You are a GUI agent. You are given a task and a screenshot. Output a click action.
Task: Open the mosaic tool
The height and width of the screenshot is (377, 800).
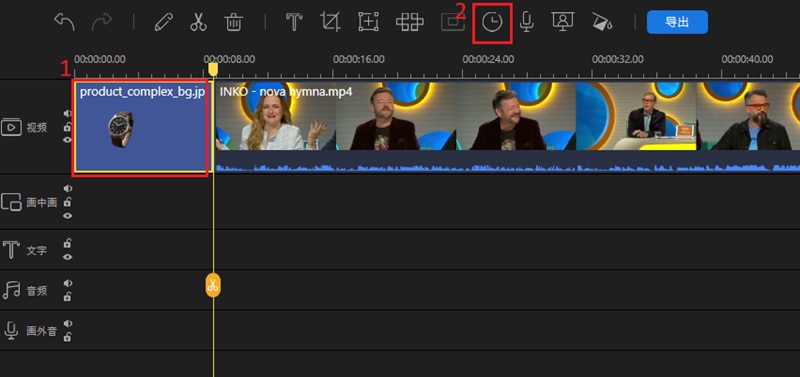(410, 22)
